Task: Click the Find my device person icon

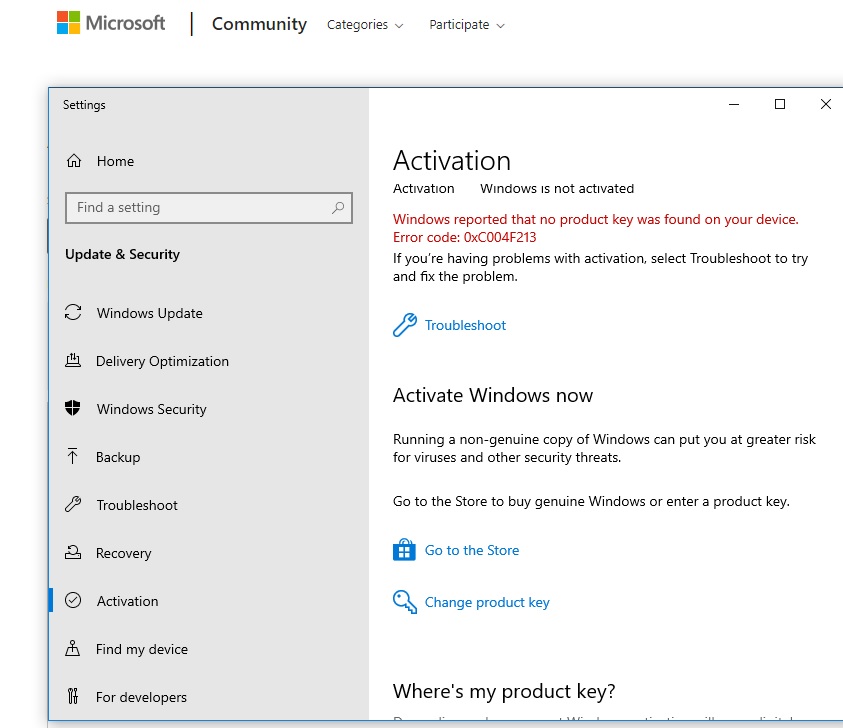Action: tap(73, 648)
